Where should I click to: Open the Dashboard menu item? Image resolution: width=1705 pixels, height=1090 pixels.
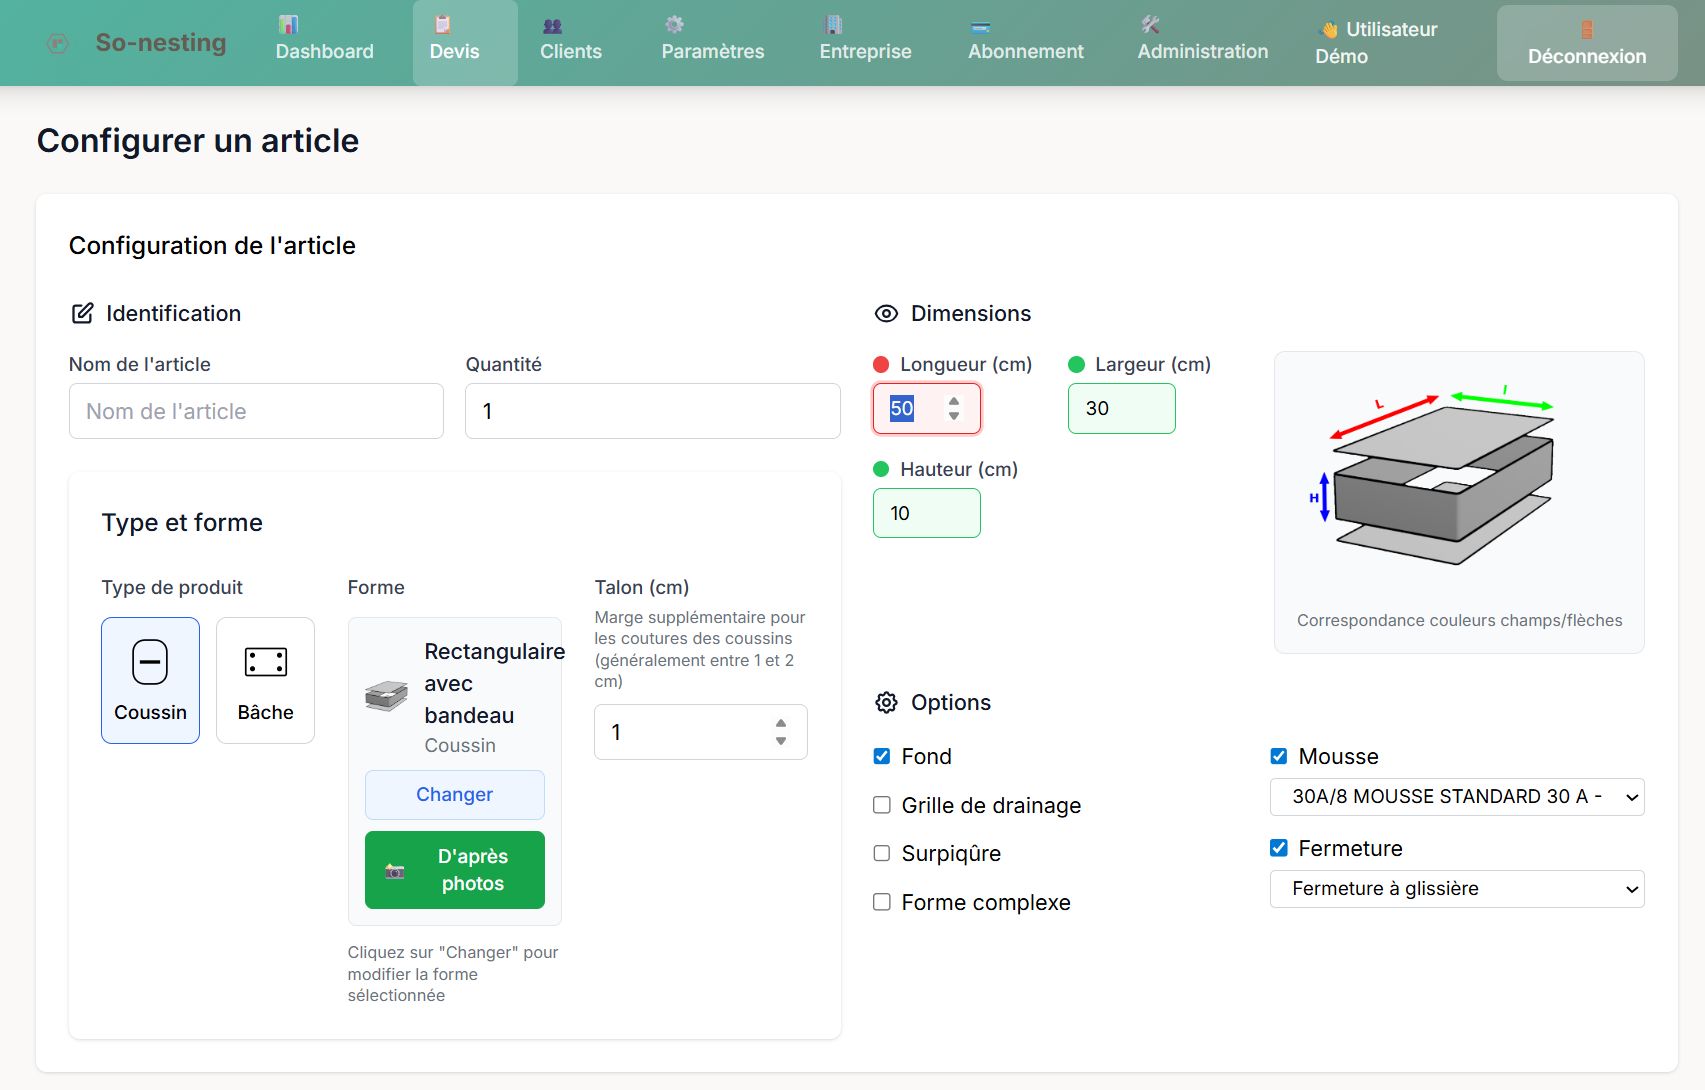click(x=324, y=42)
